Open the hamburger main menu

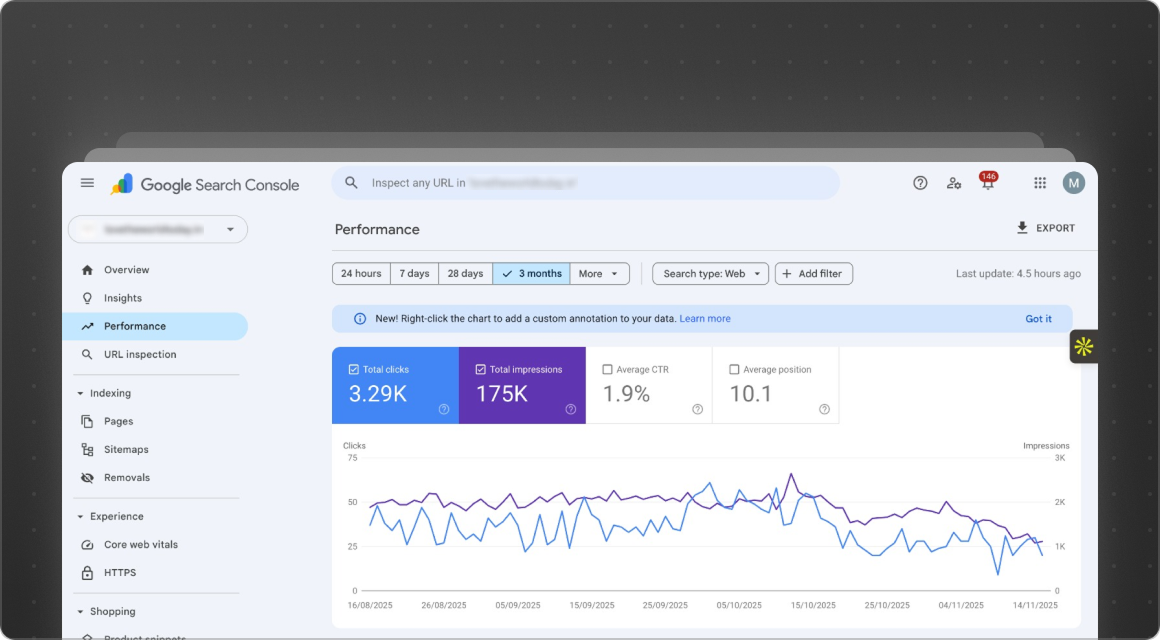pyautogui.click(x=87, y=183)
